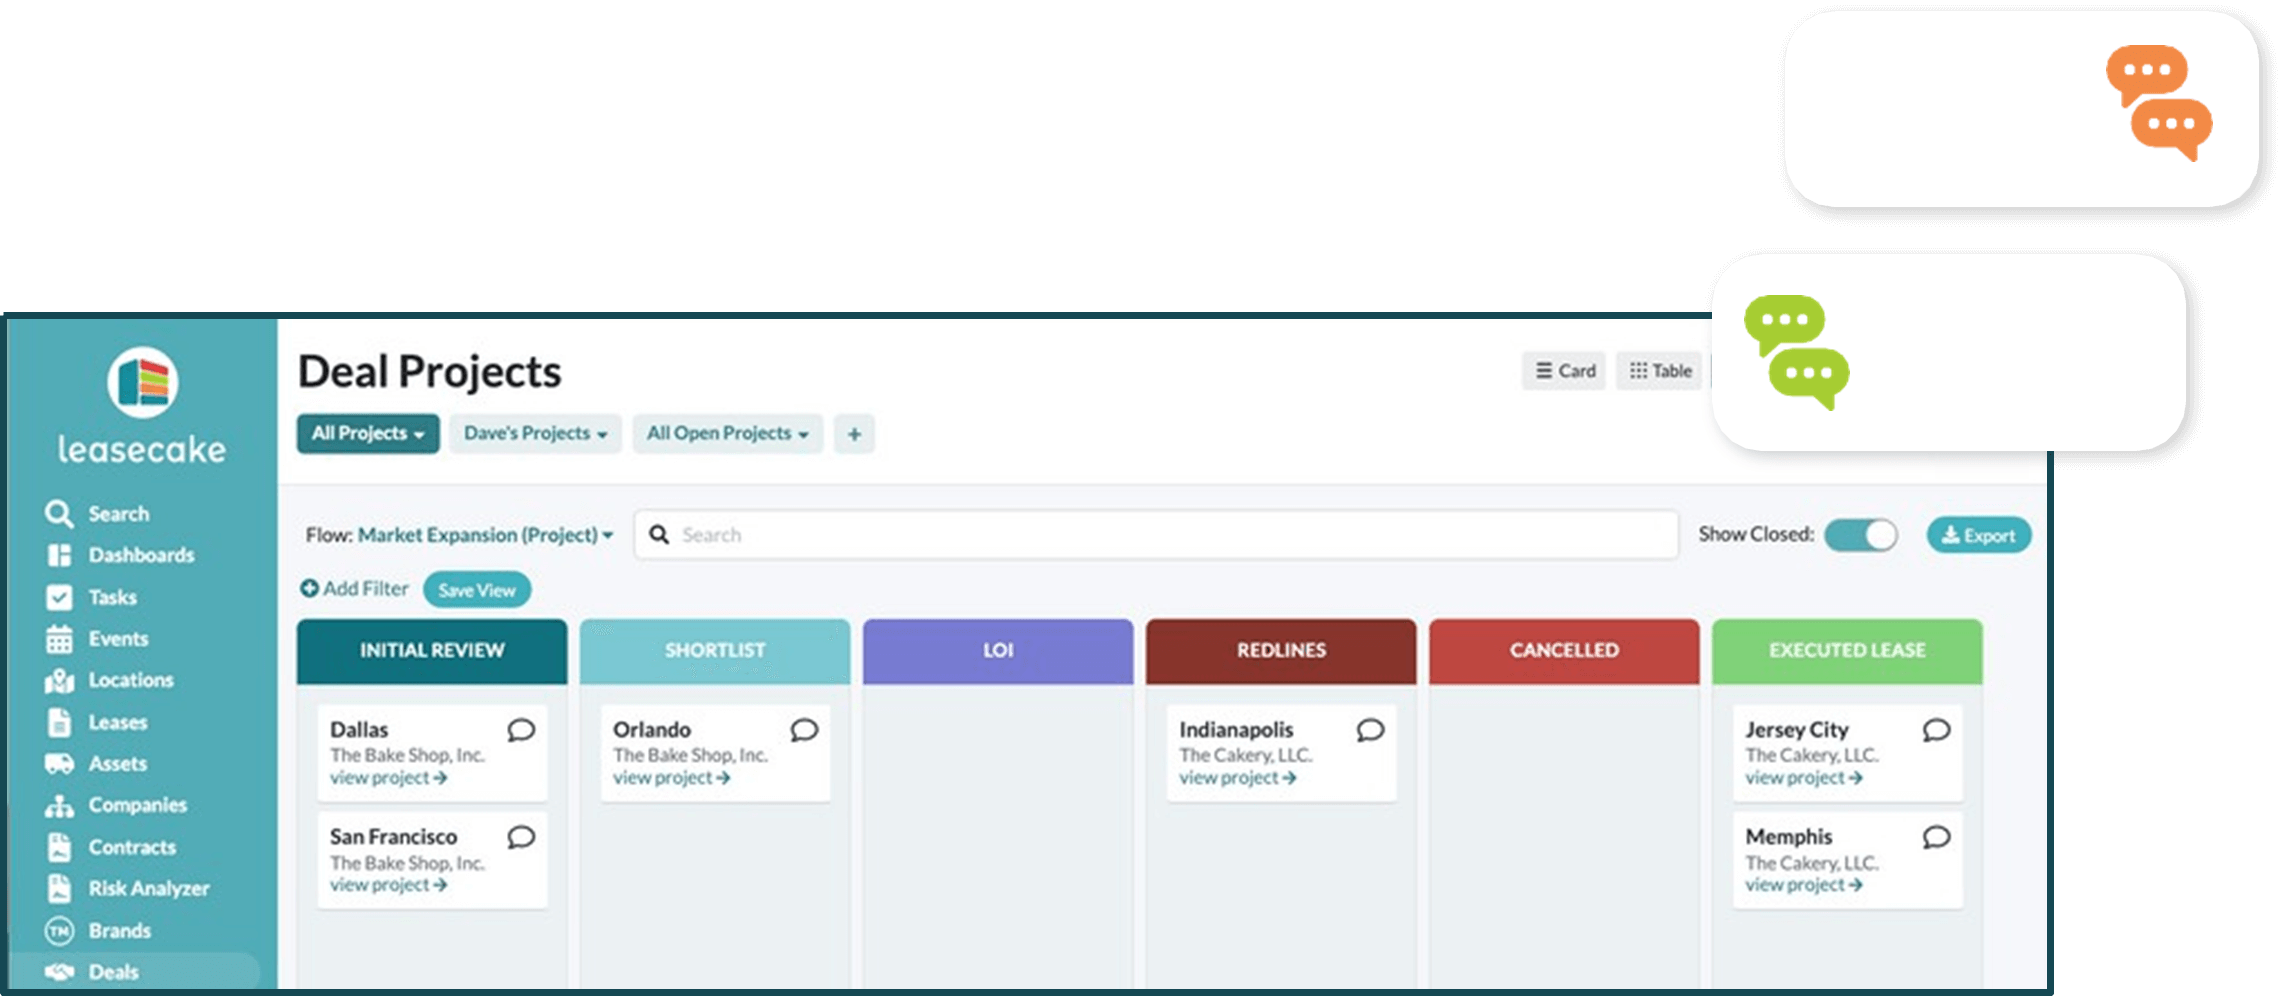
Task: Select the Risk Analyzer sidebar item
Action: 148,888
